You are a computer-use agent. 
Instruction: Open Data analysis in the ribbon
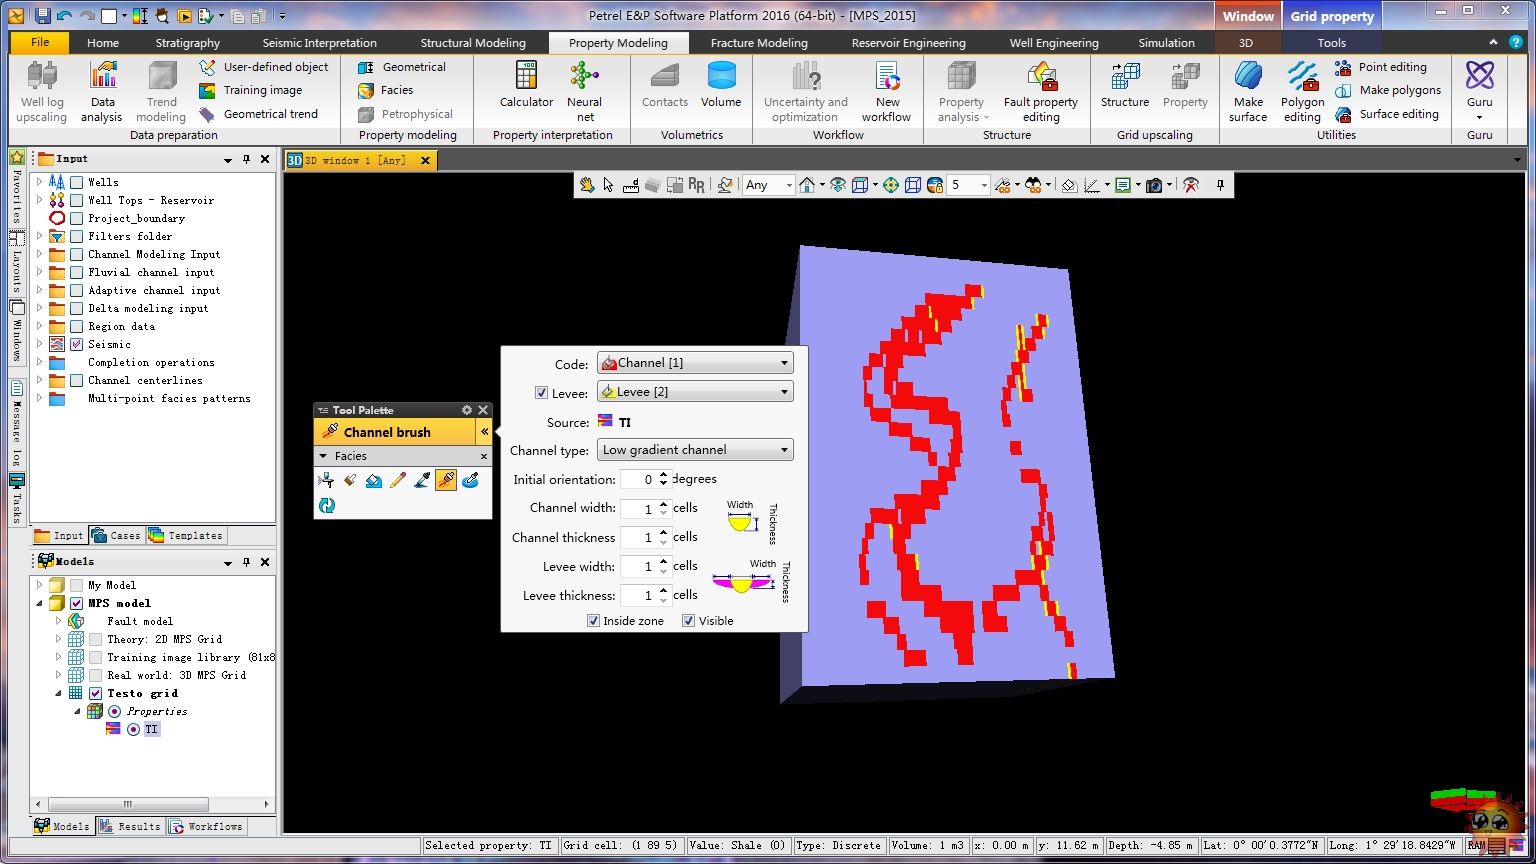coord(102,91)
